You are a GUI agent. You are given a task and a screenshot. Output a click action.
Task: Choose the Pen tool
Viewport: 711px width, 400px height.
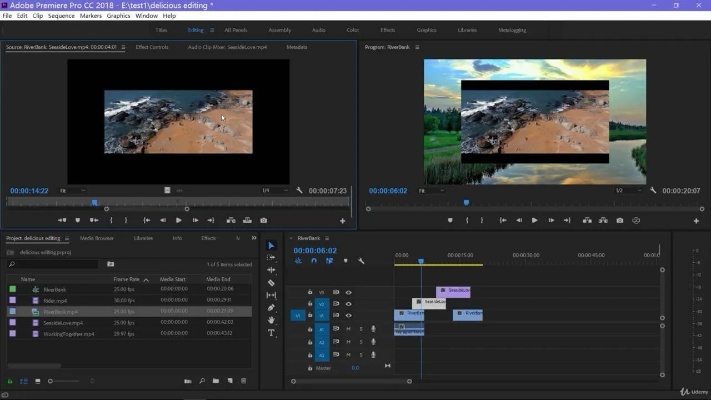pos(271,307)
